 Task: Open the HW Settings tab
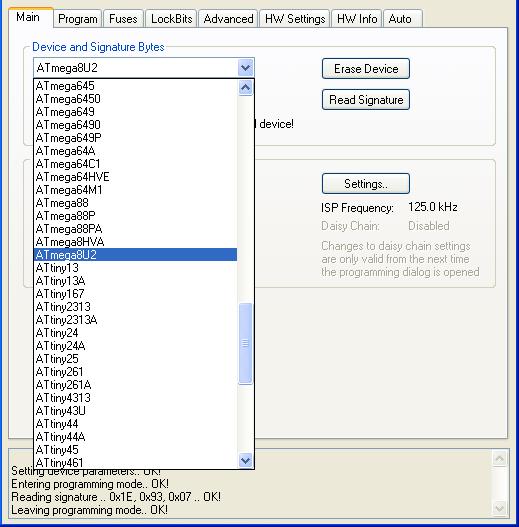(295, 19)
